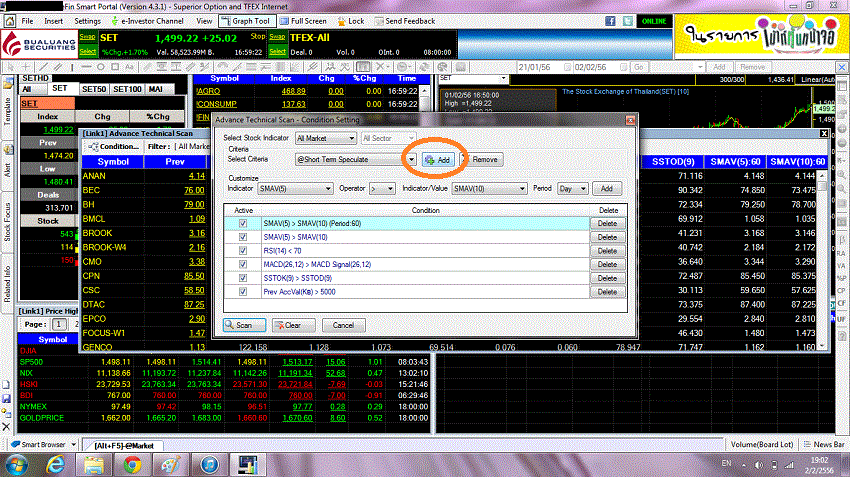This screenshot has width=850, height=477.
Task: Expand the @Short Term Speculate criteria dropdown
Action: click(x=411, y=159)
